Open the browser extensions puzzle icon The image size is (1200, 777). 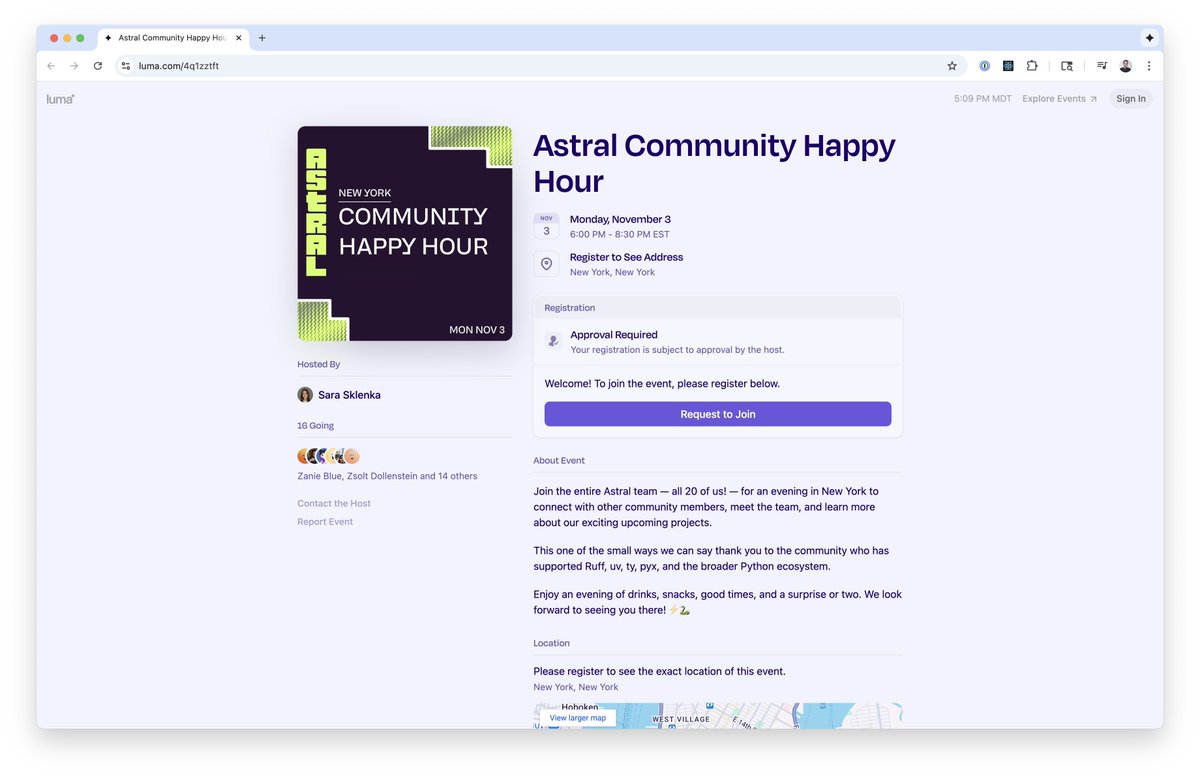[x=1032, y=65]
